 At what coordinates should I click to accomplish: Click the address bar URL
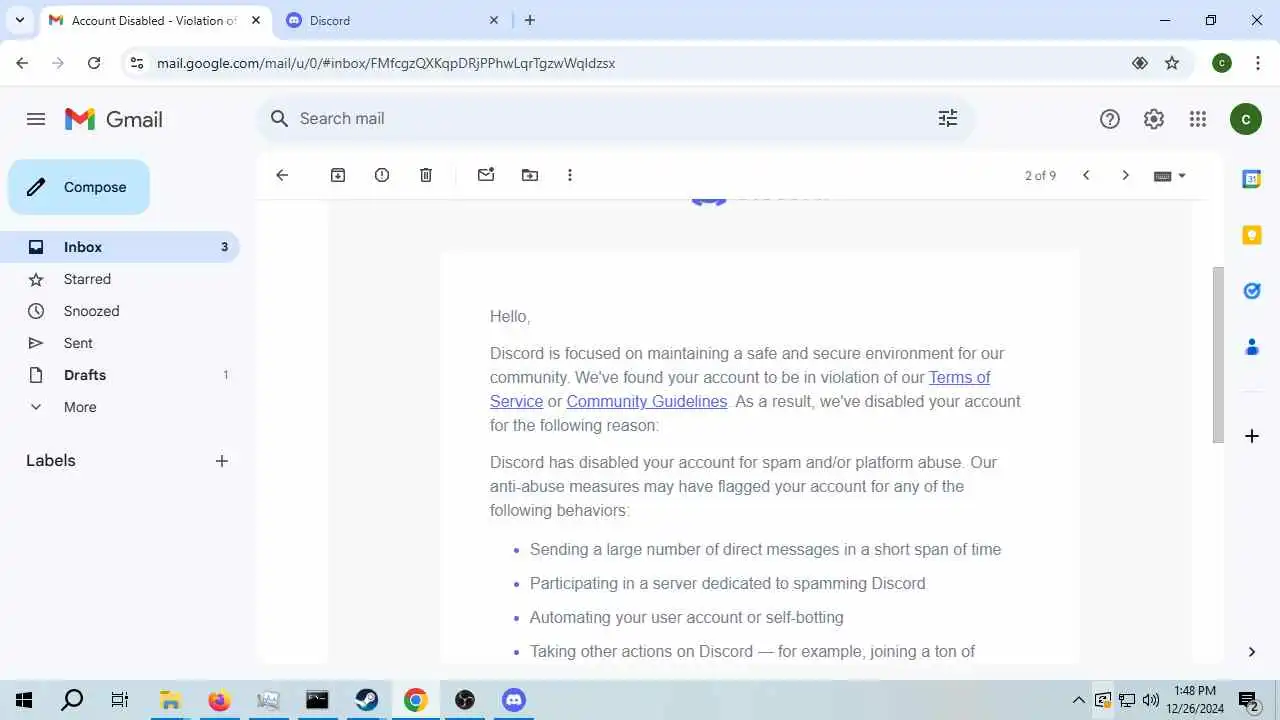[x=386, y=63]
